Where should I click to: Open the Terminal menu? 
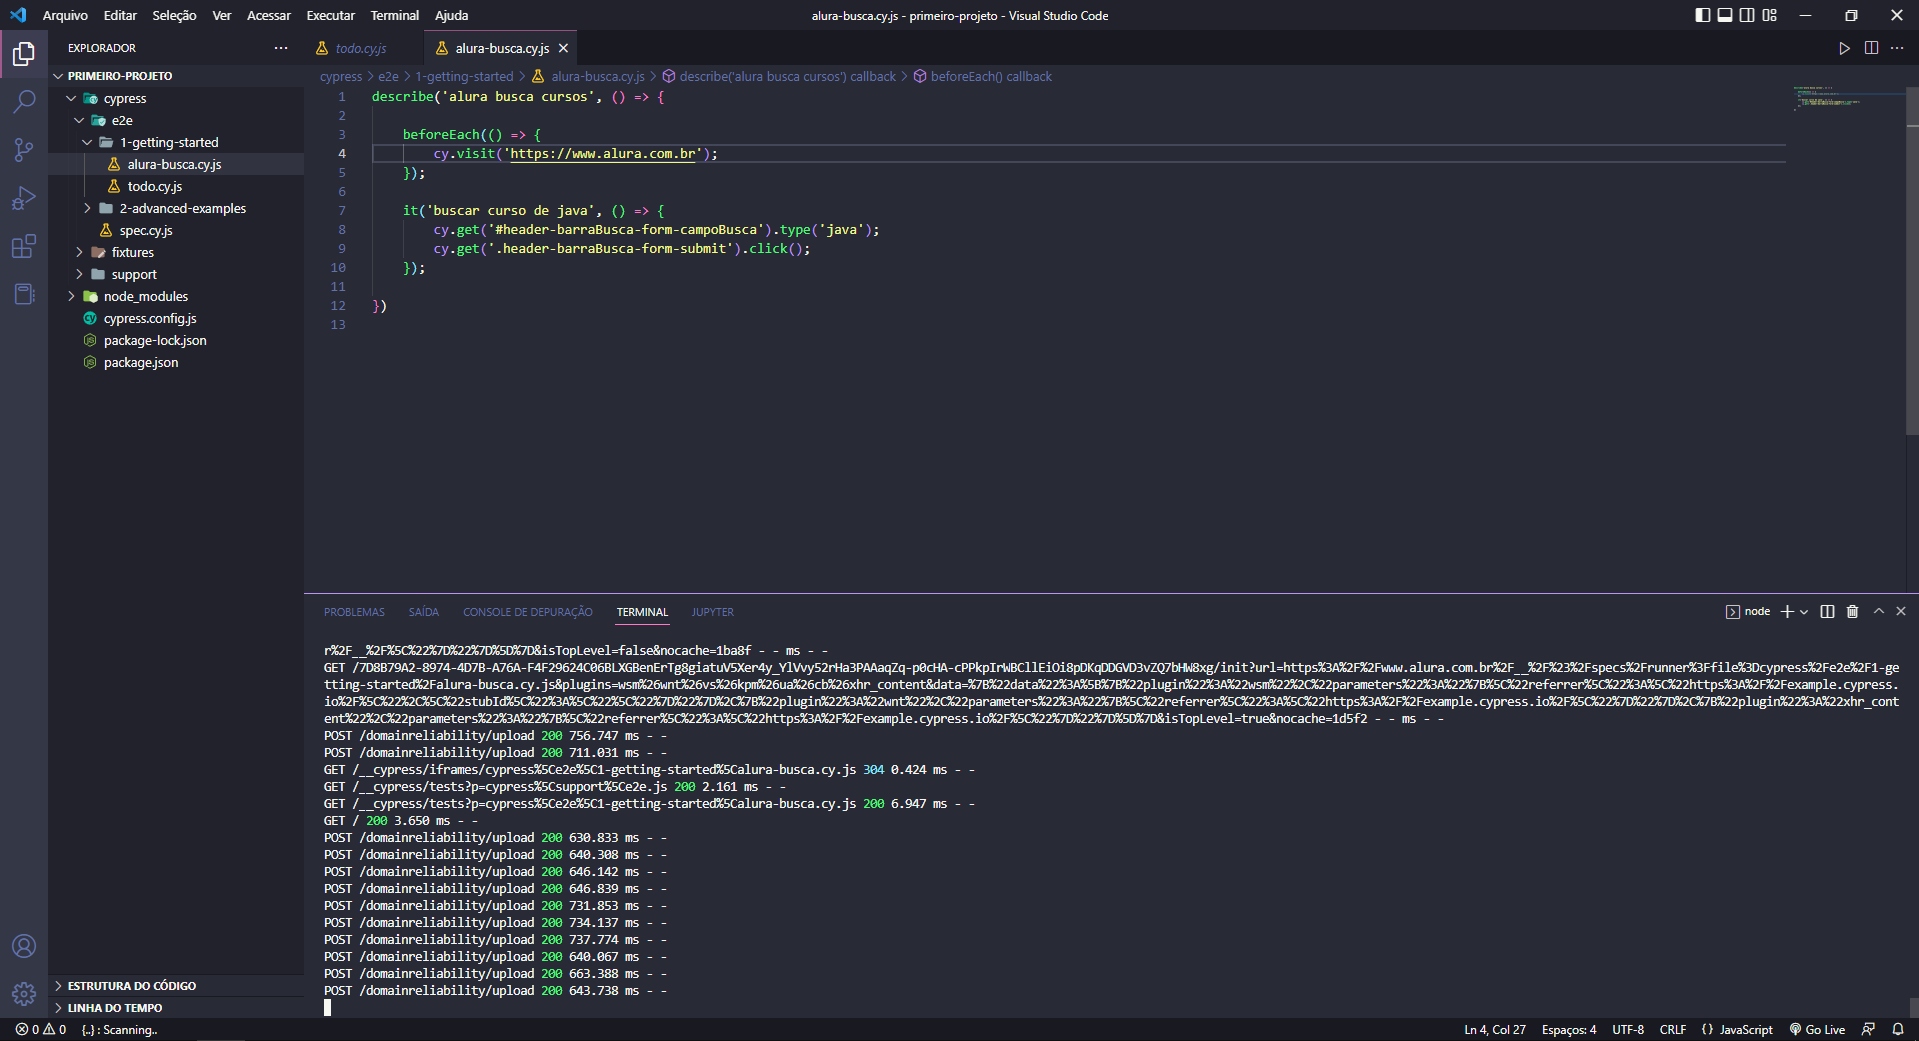click(x=395, y=15)
